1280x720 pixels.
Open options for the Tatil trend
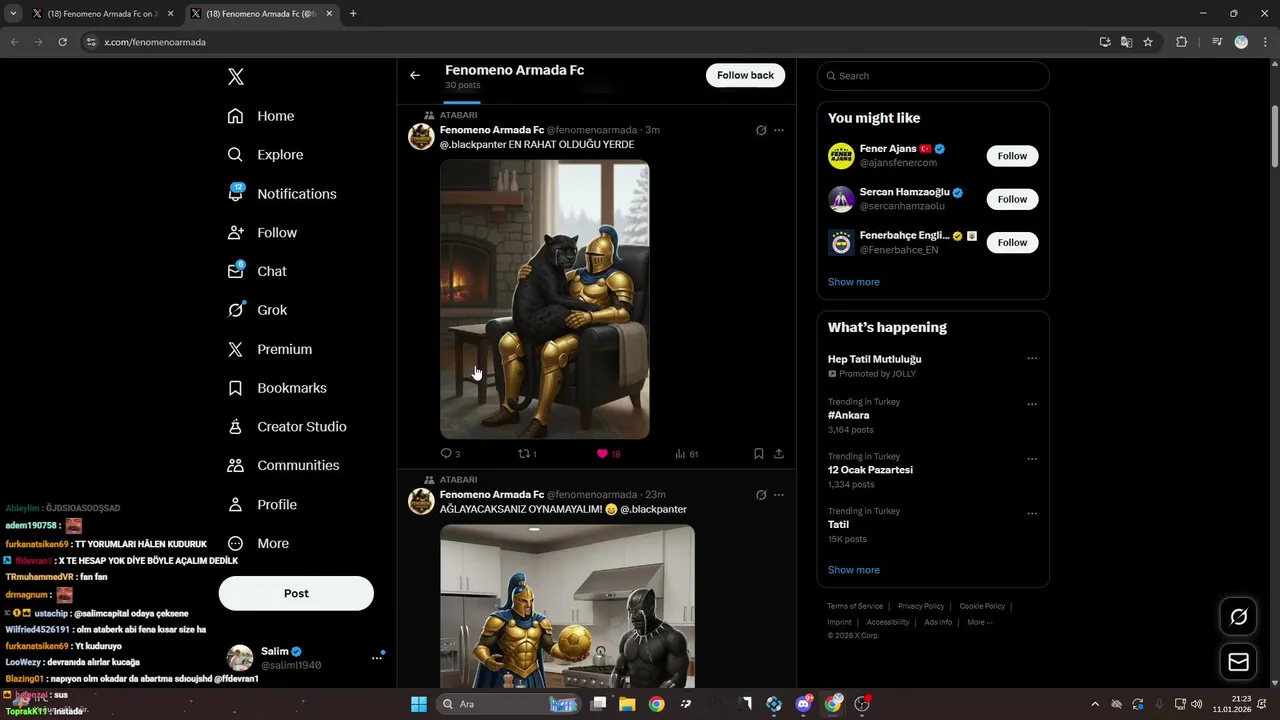pyautogui.click(x=1032, y=514)
